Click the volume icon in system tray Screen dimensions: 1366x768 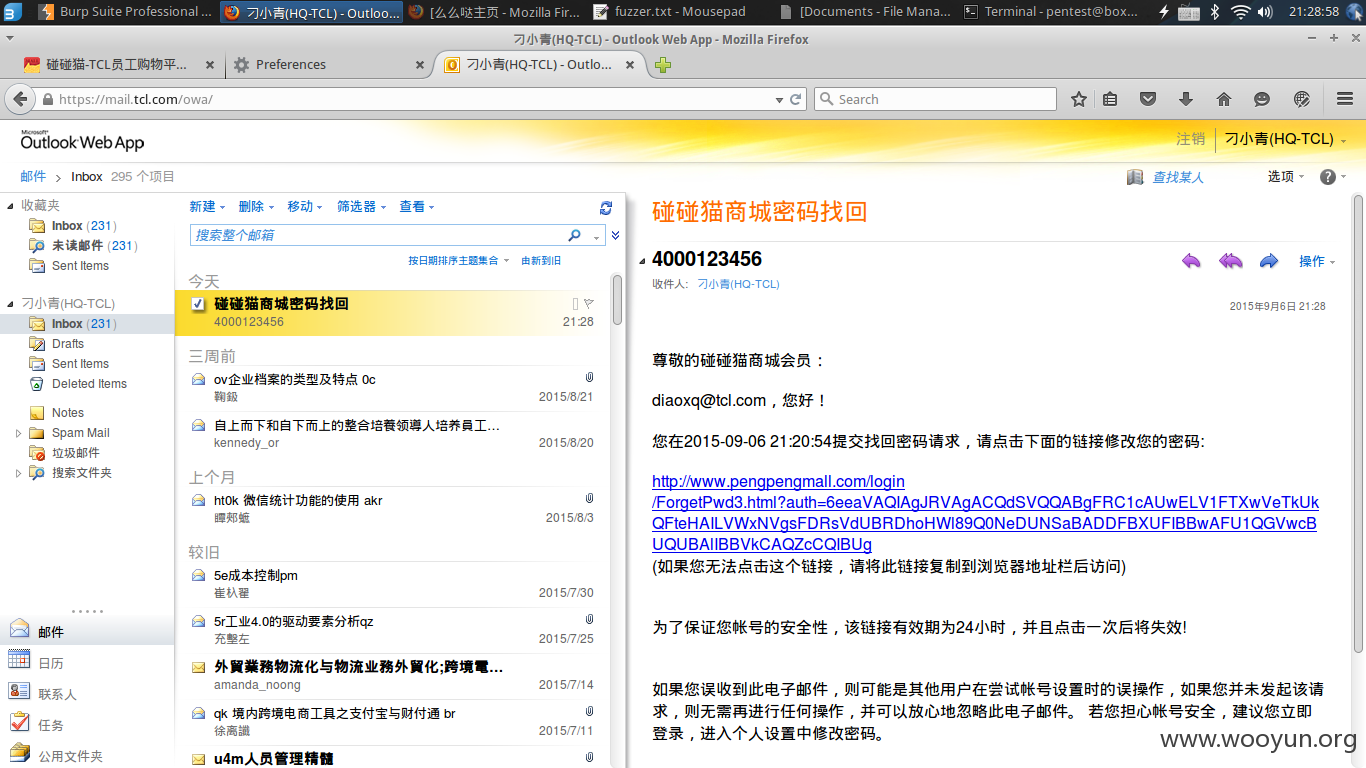click(1265, 12)
